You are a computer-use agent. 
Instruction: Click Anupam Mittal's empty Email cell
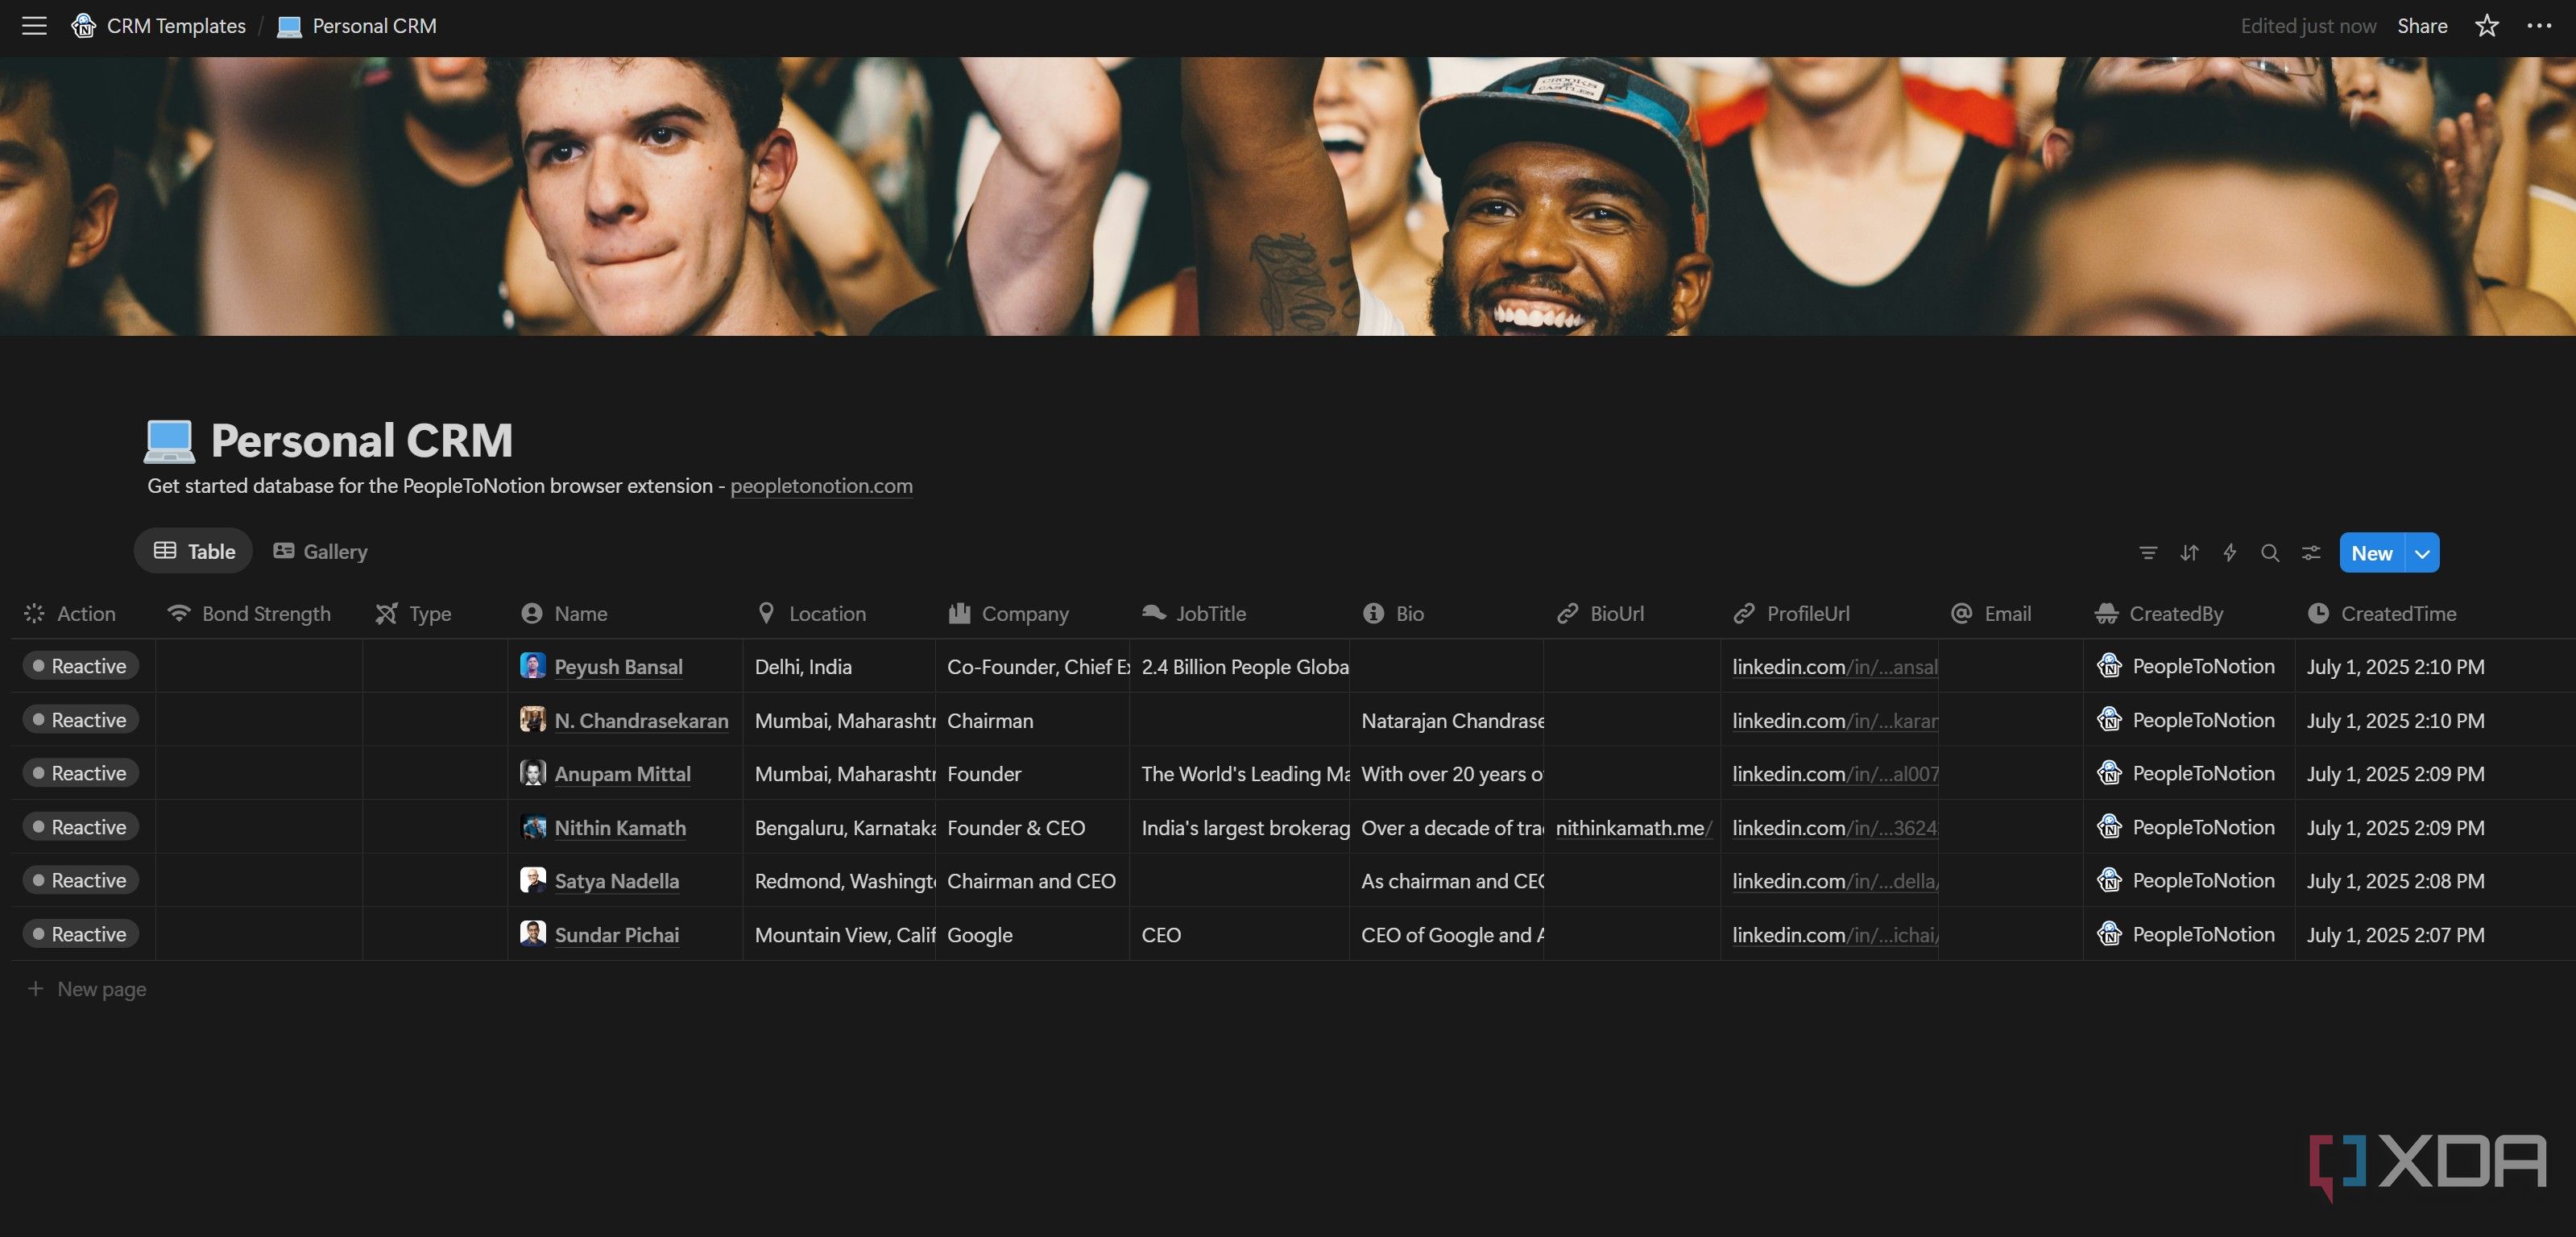2010,773
